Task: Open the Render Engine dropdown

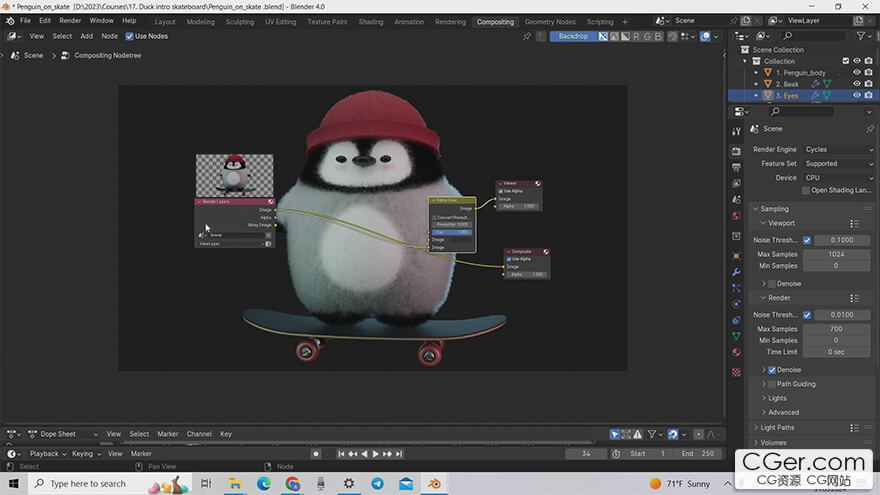Action: [838, 149]
